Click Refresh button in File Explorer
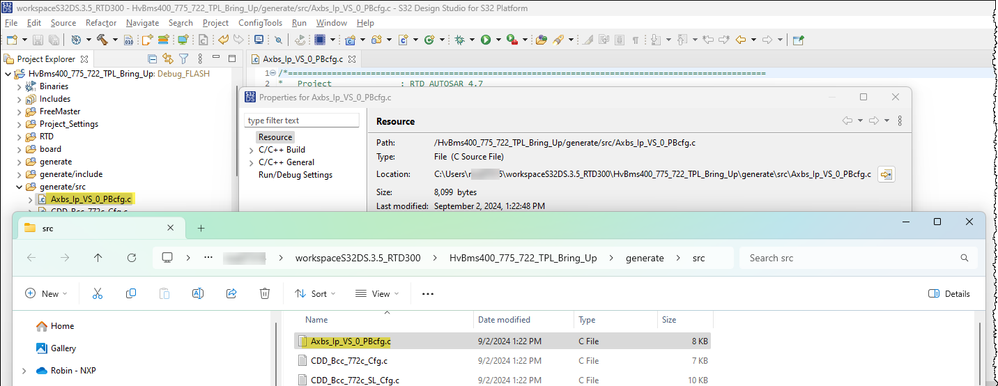Image resolution: width=998 pixels, height=386 pixels. coord(132,257)
